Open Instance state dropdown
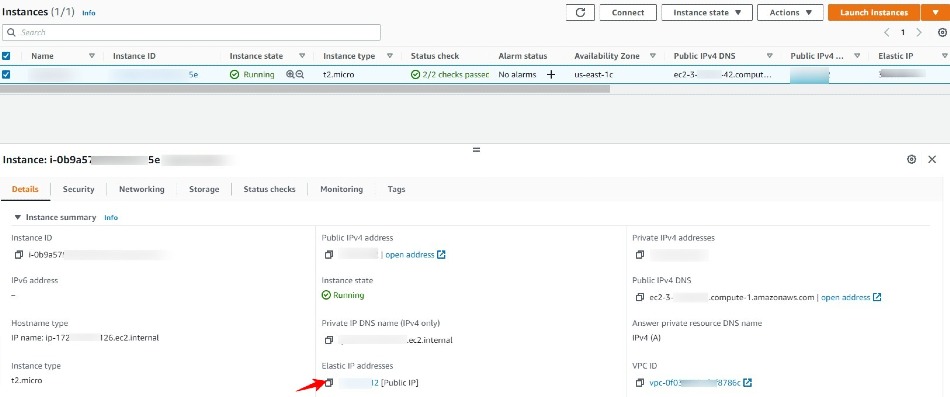Image resolution: width=950 pixels, height=397 pixels. (707, 13)
